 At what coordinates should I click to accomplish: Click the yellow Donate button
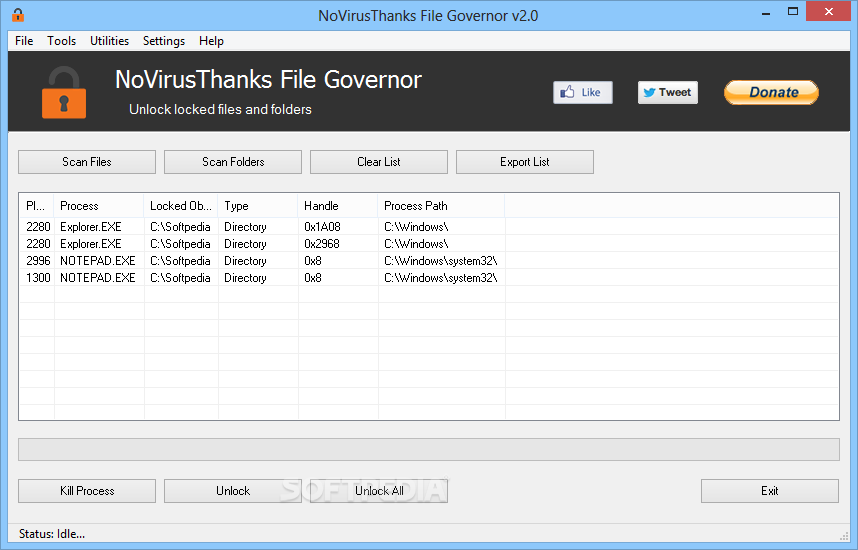pos(772,92)
